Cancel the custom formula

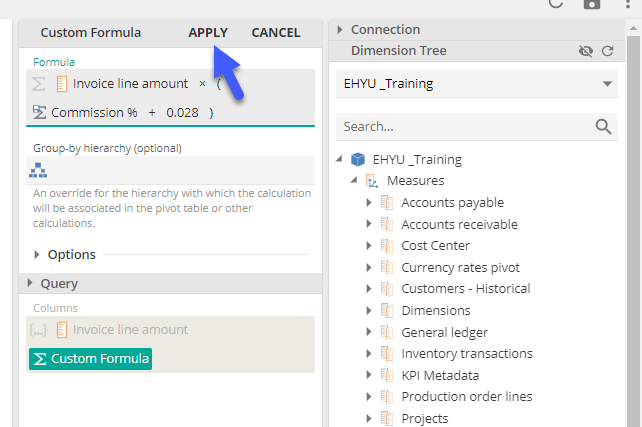pos(275,33)
